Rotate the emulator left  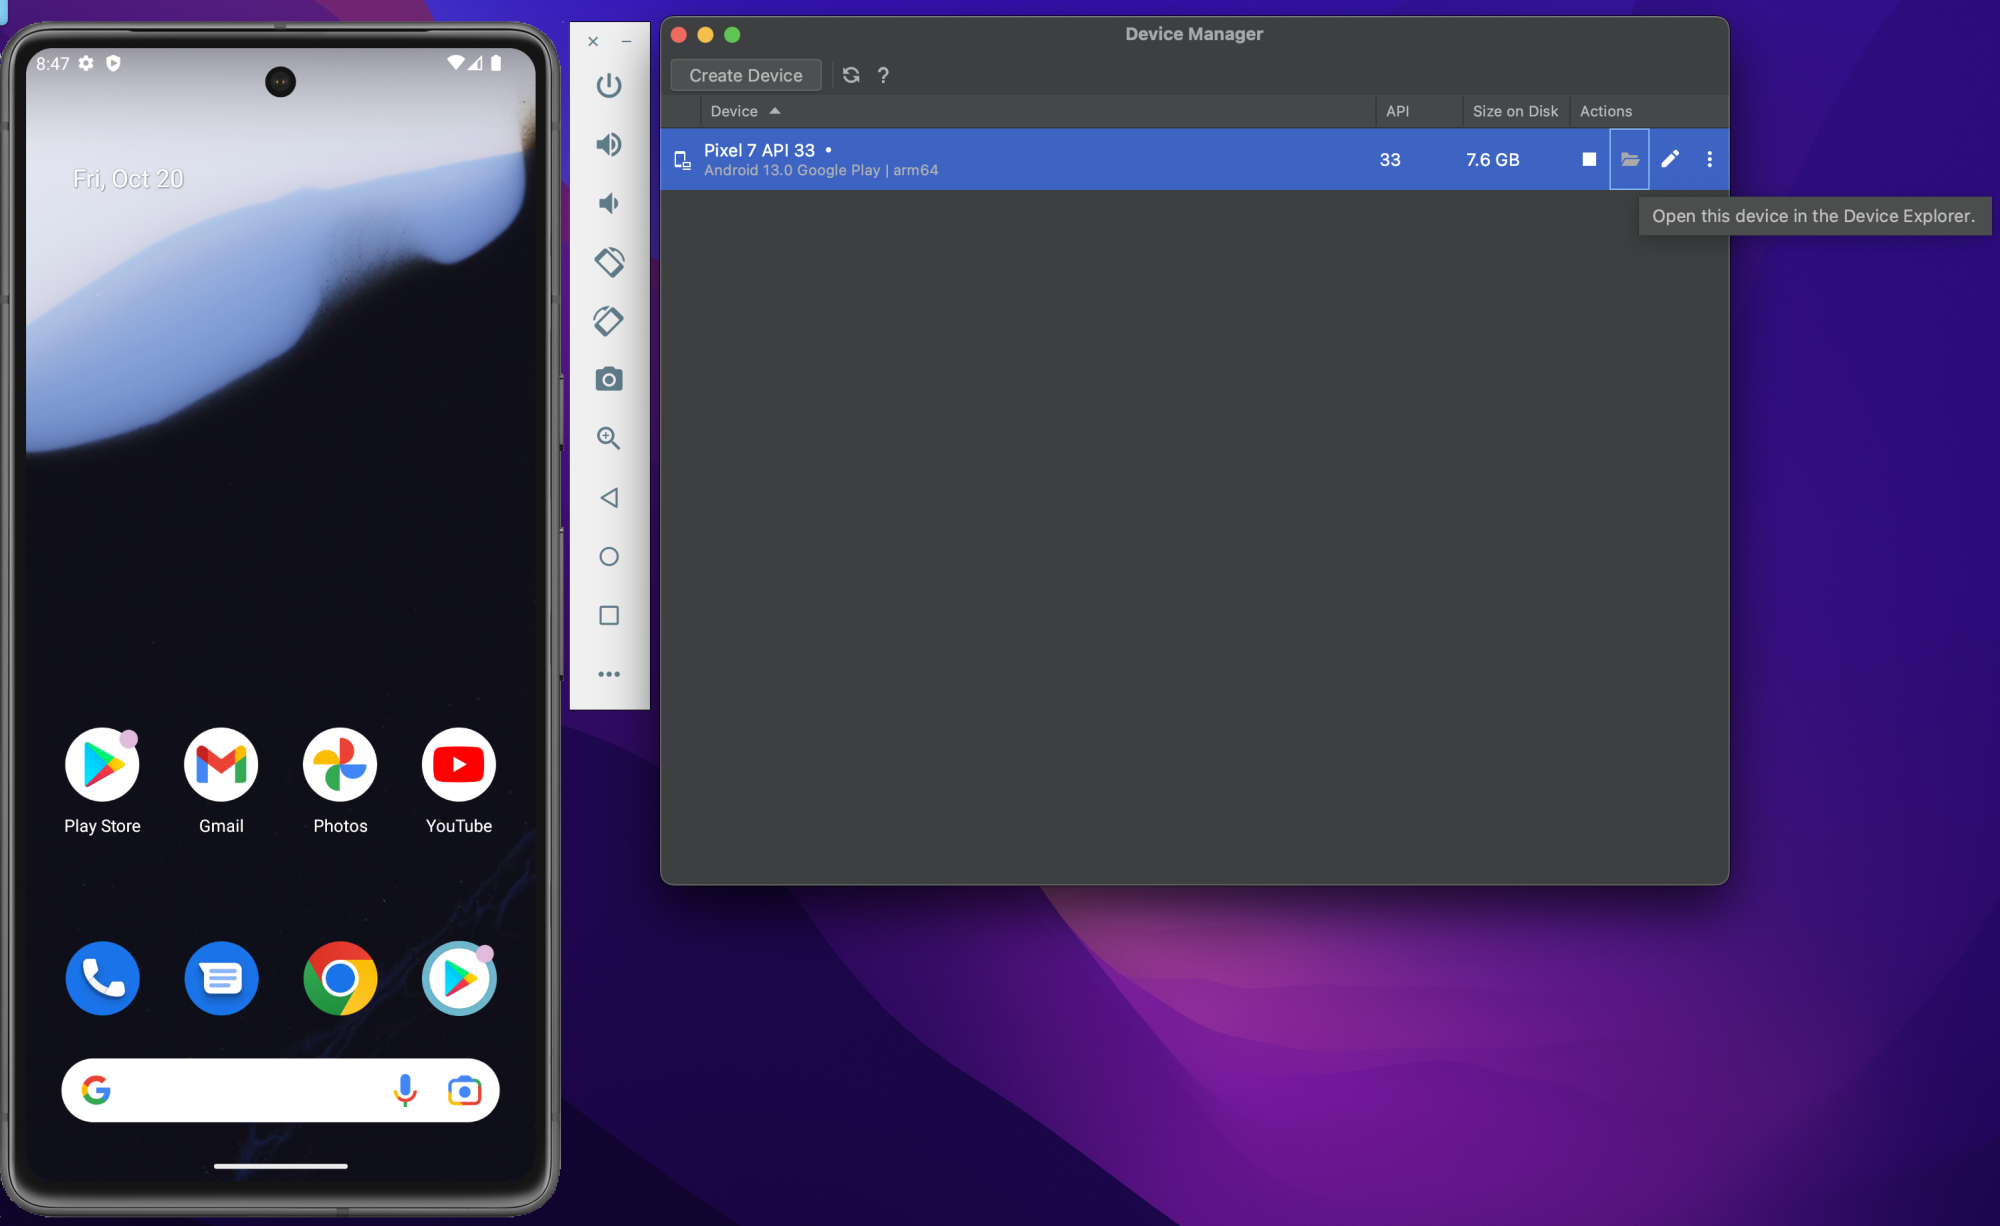pos(609,262)
